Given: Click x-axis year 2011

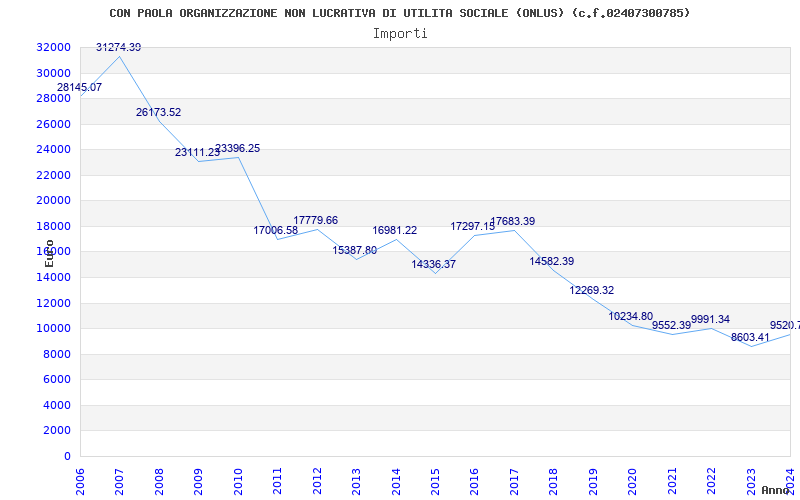Looking at the screenshot, I should pyautogui.click(x=277, y=481).
